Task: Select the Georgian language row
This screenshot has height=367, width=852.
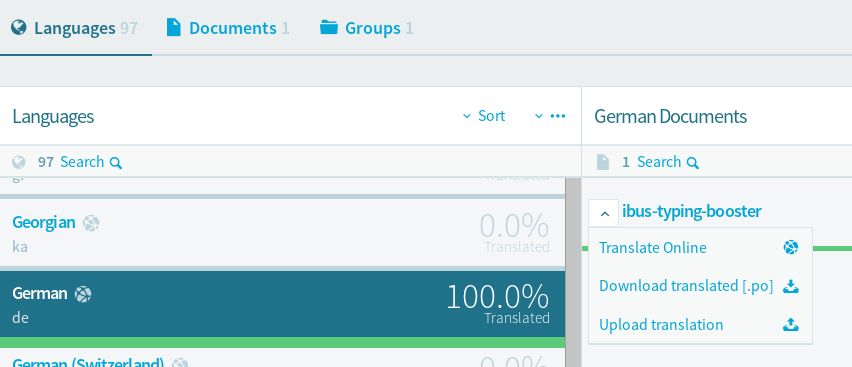Action: (x=283, y=233)
